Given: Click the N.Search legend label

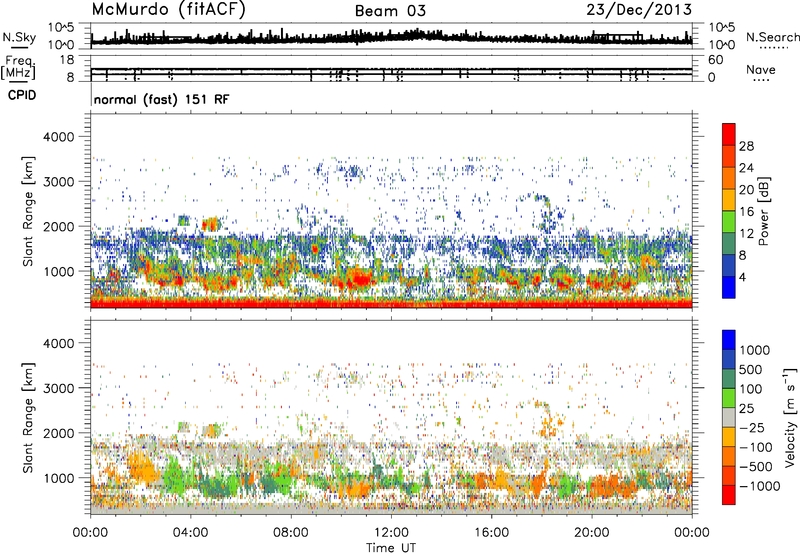Looking at the screenshot, I should click(772, 37).
